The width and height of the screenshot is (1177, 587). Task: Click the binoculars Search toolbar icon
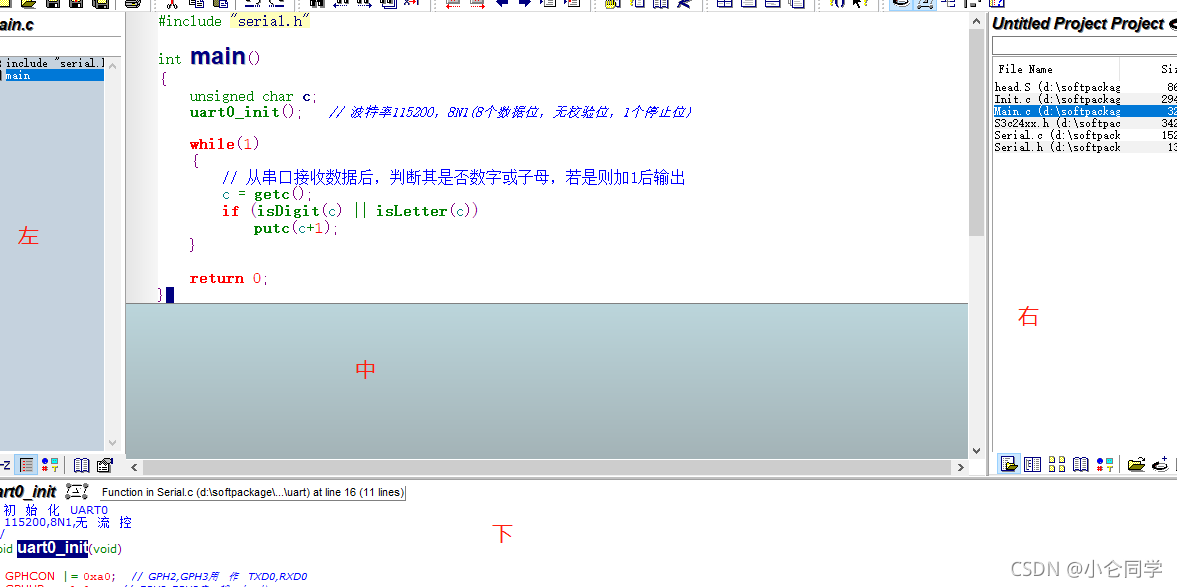(317, 4)
